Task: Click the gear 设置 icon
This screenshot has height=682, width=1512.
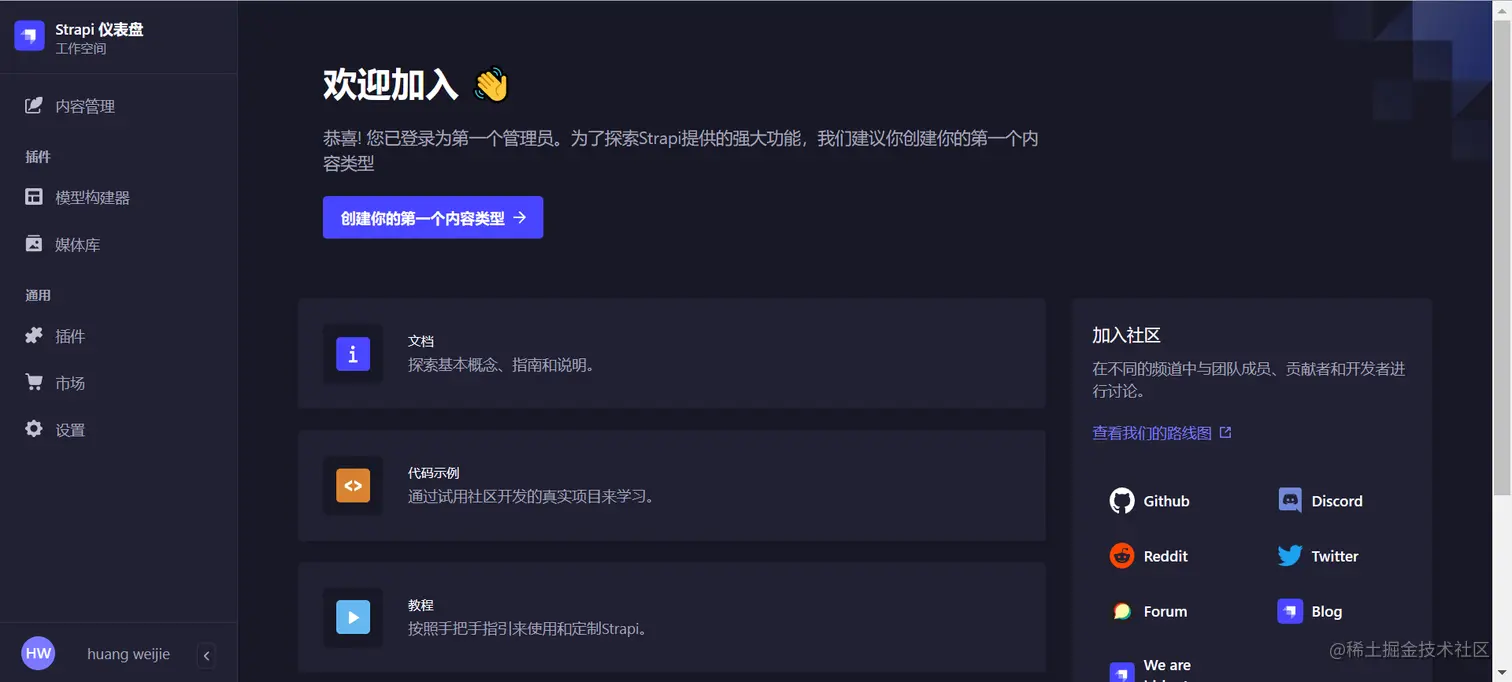Action: point(34,429)
